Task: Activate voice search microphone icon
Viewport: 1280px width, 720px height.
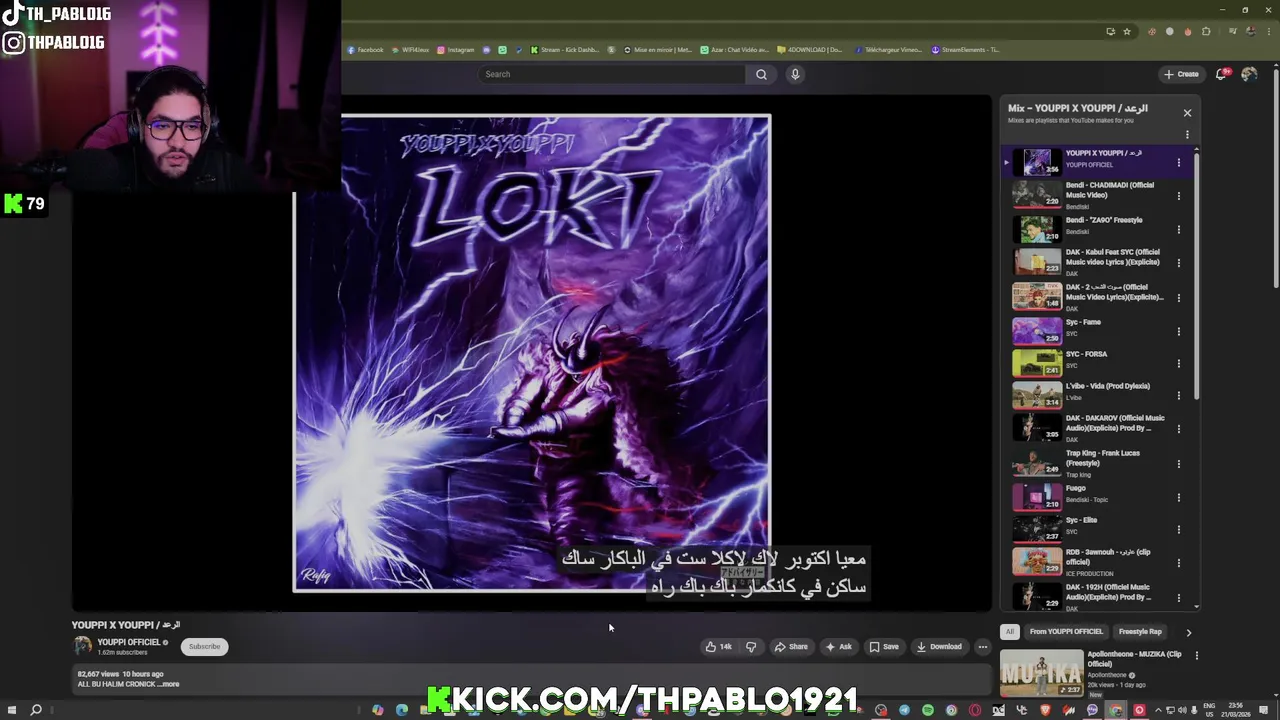Action: tap(795, 74)
